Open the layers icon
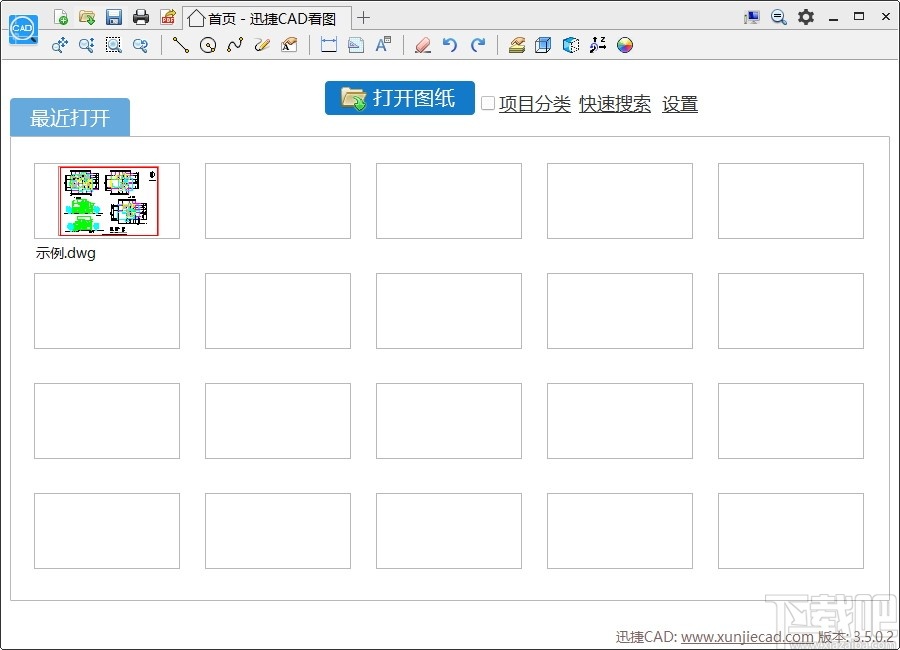Screen dimensions: 900x650 517,45
